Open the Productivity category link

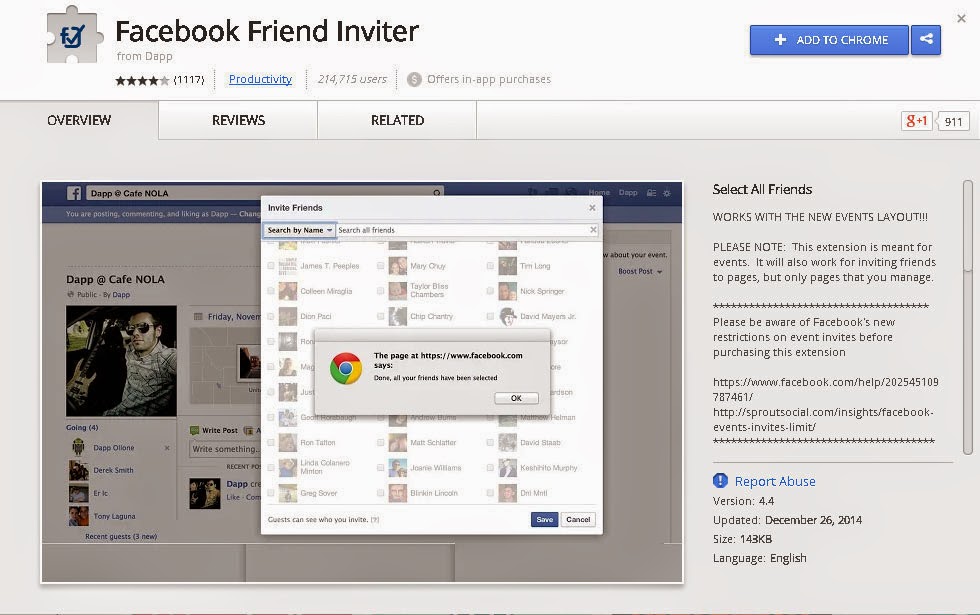(x=260, y=79)
